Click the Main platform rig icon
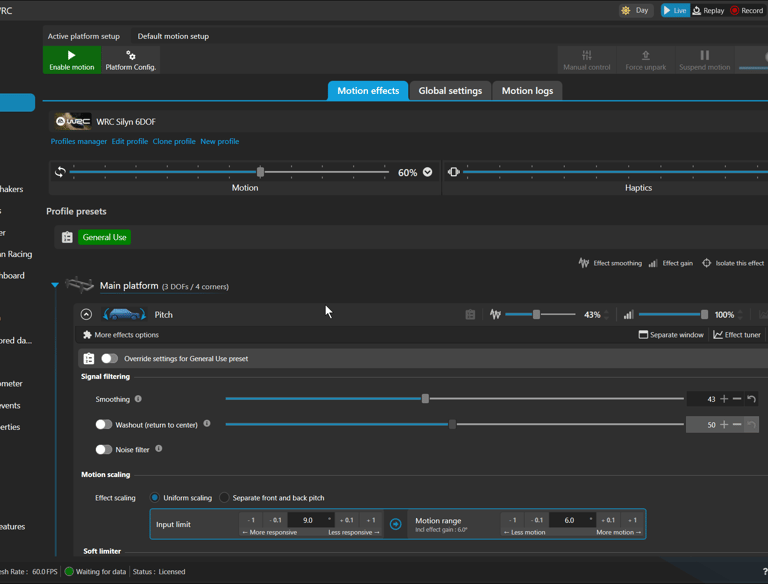 pyautogui.click(x=79, y=285)
